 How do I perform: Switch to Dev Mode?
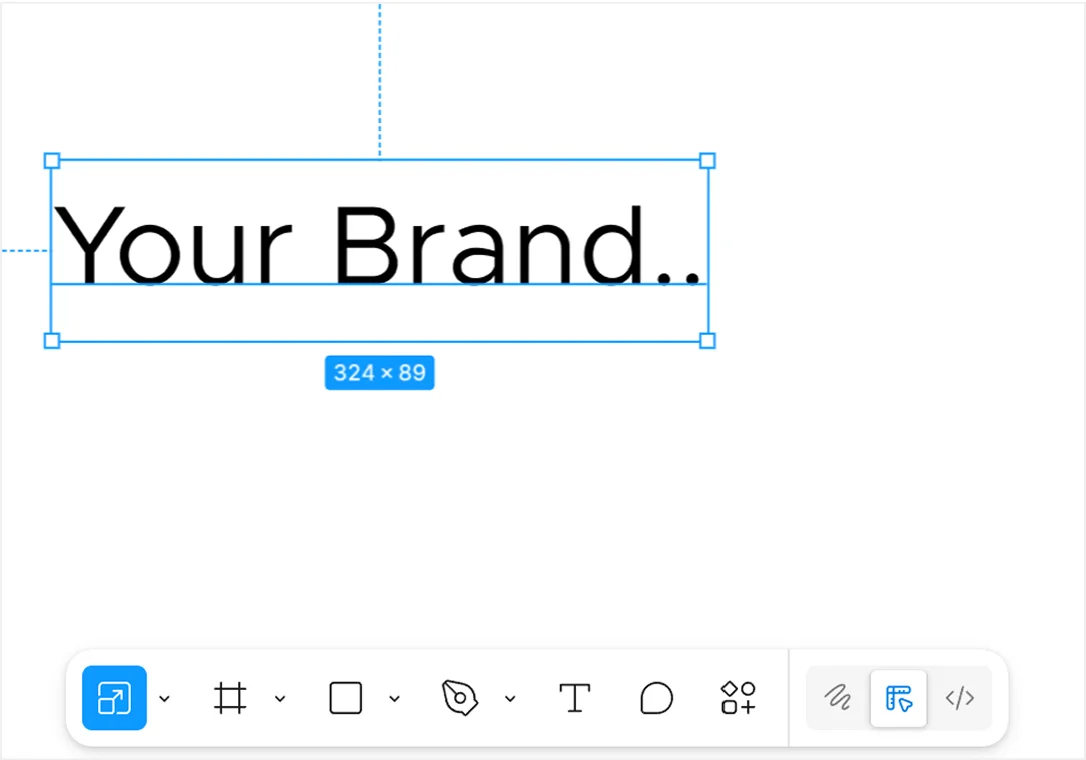click(960, 698)
